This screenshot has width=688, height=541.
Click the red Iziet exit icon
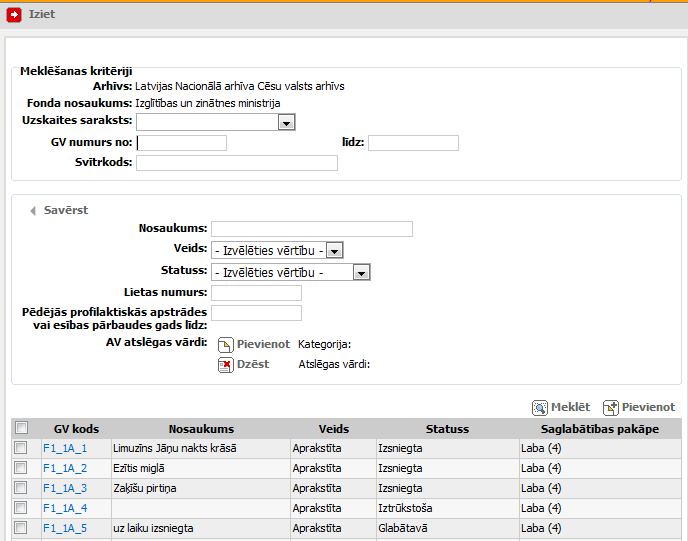[15, 14]
